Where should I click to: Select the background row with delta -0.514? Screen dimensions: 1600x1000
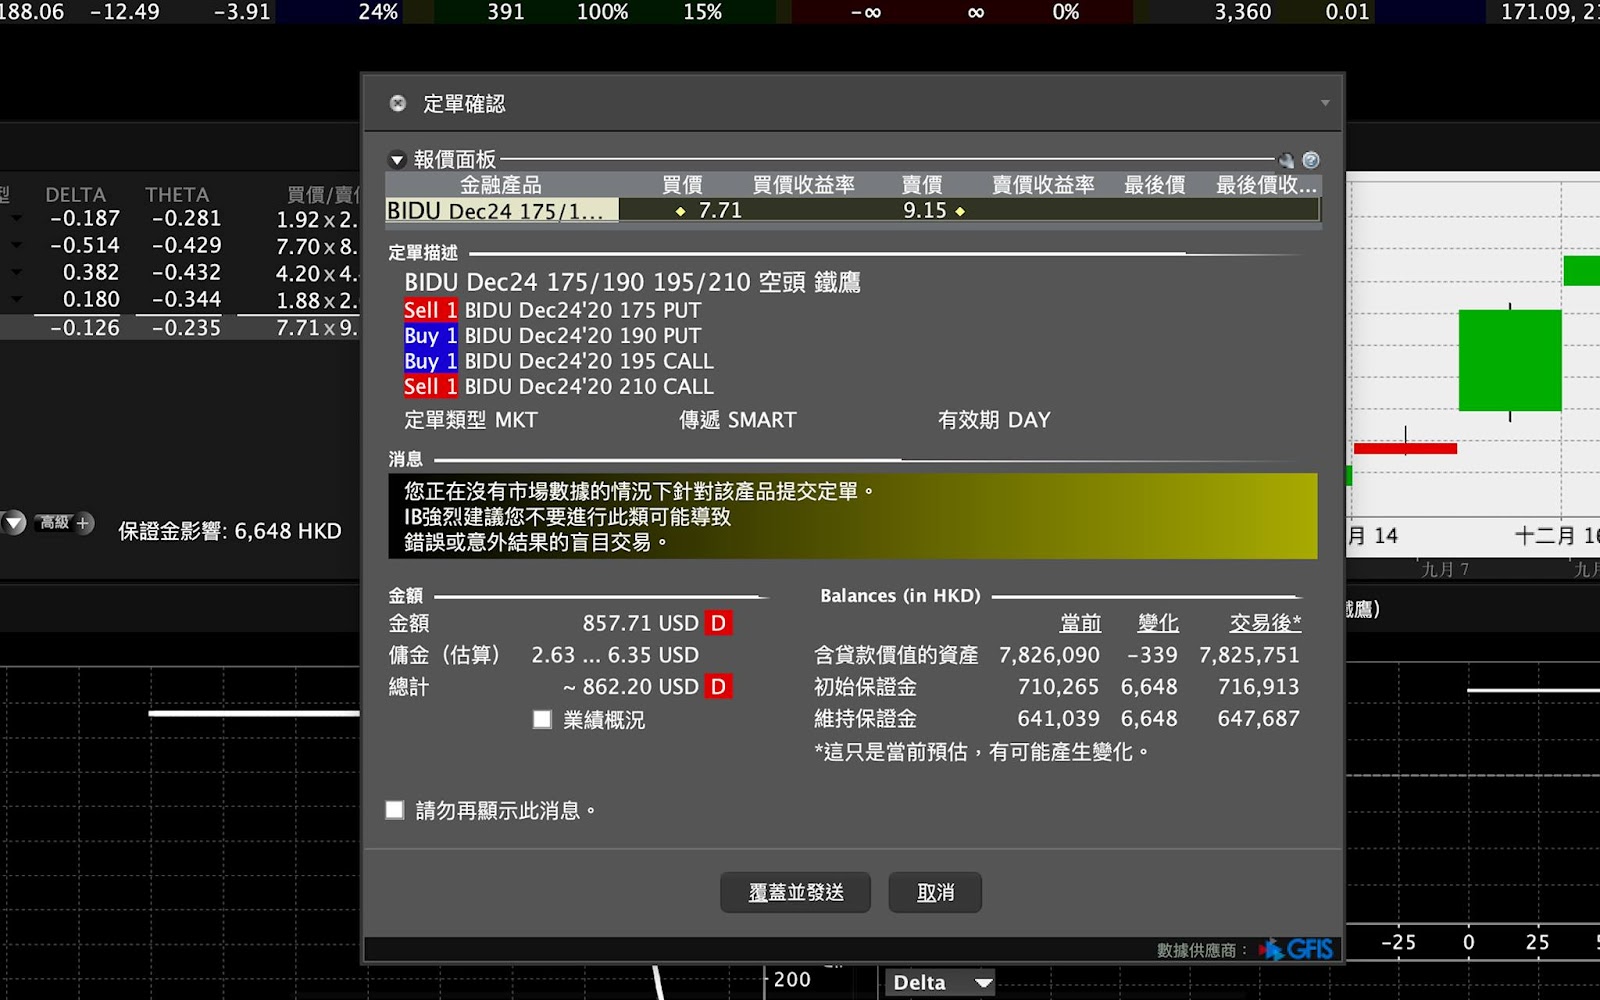tap(180, 246)
